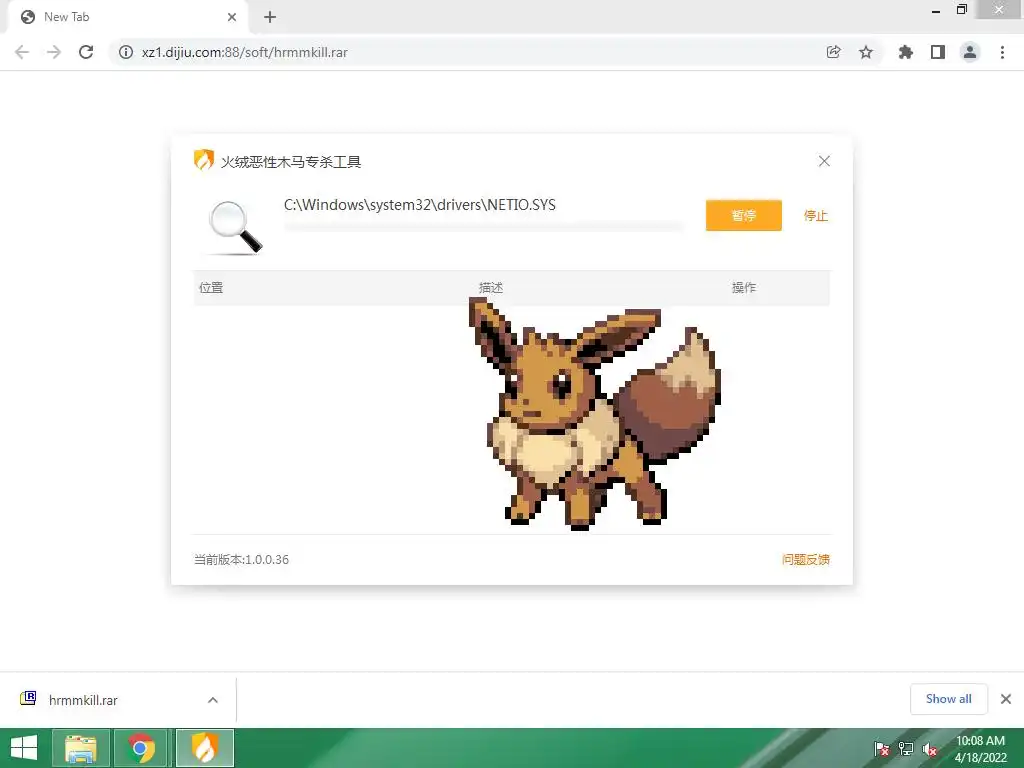Click the location column header
This screenshot has width=1024, height=768.
click(211, 287)
